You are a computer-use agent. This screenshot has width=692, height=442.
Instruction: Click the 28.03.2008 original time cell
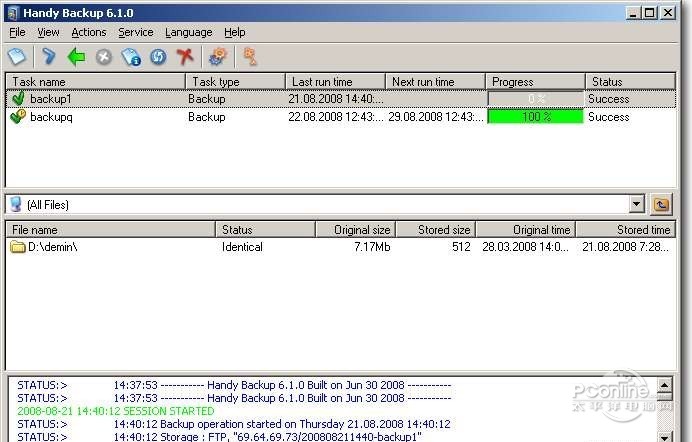click(x=525, y=247)
